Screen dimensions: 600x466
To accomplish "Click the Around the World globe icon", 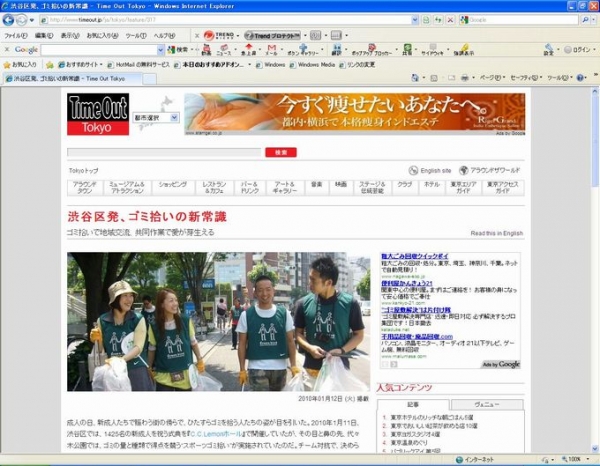I will coord(463,170).
